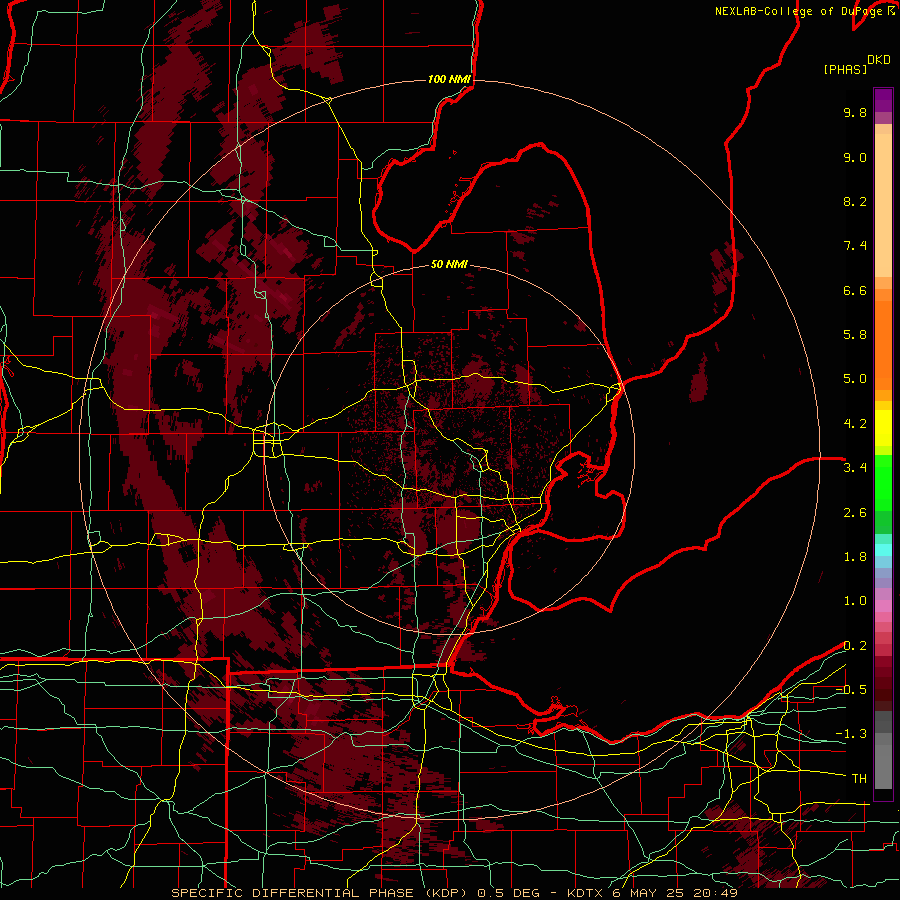Select the 1.8 legend scale value

[855, 557]
